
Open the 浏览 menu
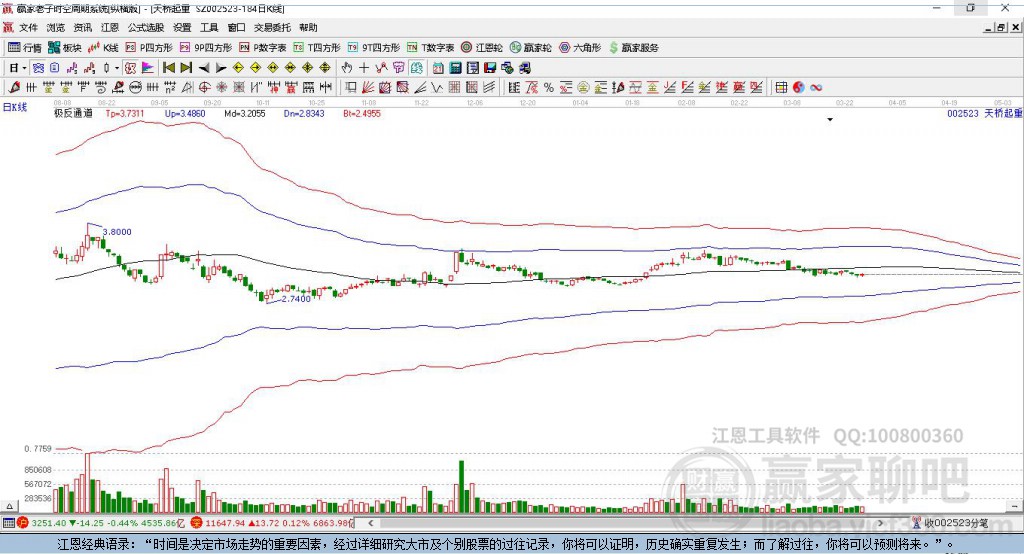56,27
